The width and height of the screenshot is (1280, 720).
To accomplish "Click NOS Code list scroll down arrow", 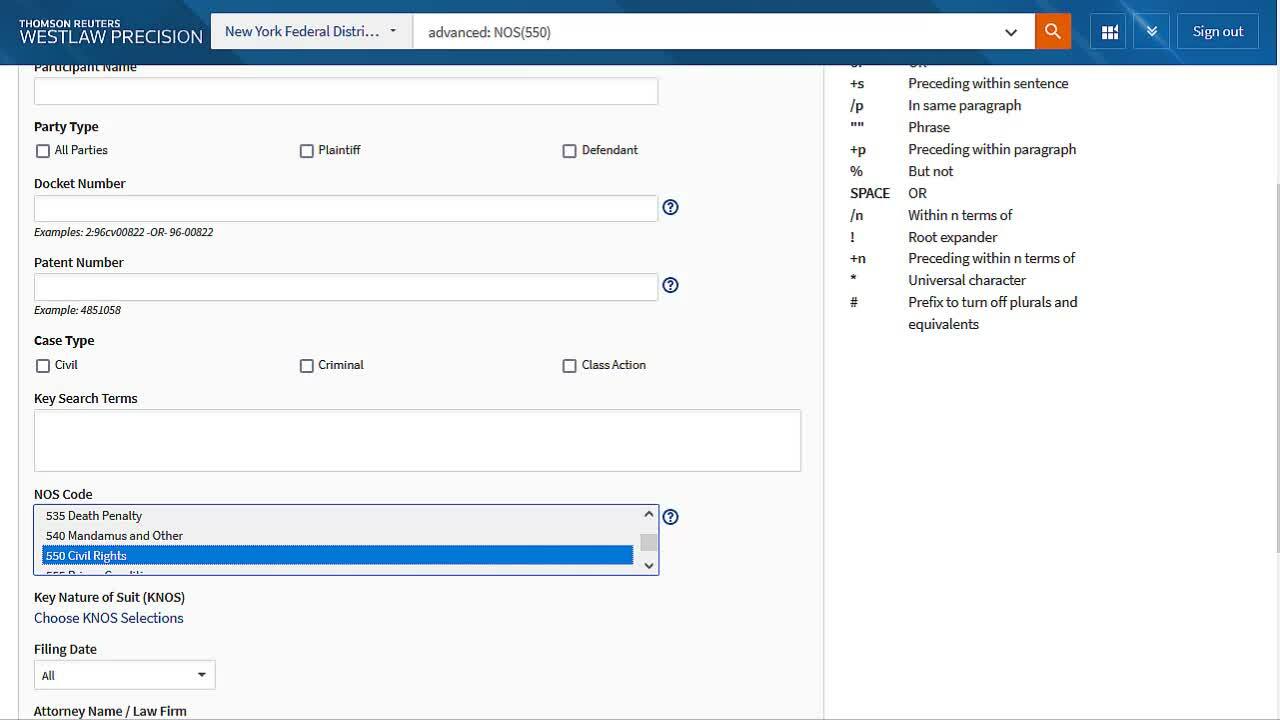I will point(649,566).
